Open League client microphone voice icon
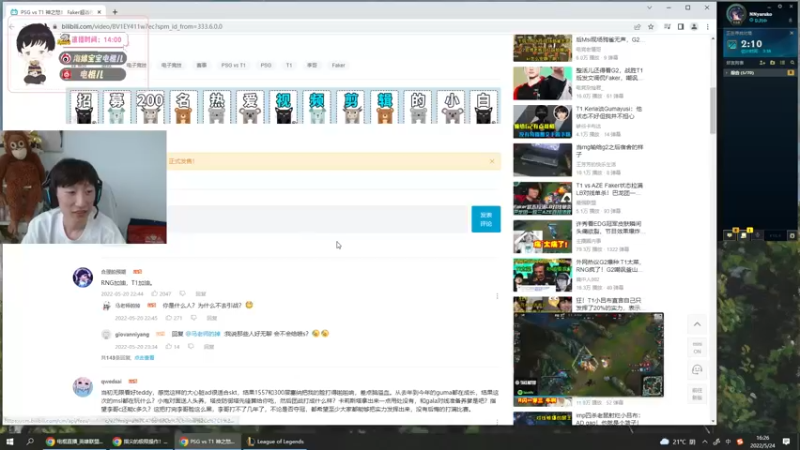 [758, 235]
